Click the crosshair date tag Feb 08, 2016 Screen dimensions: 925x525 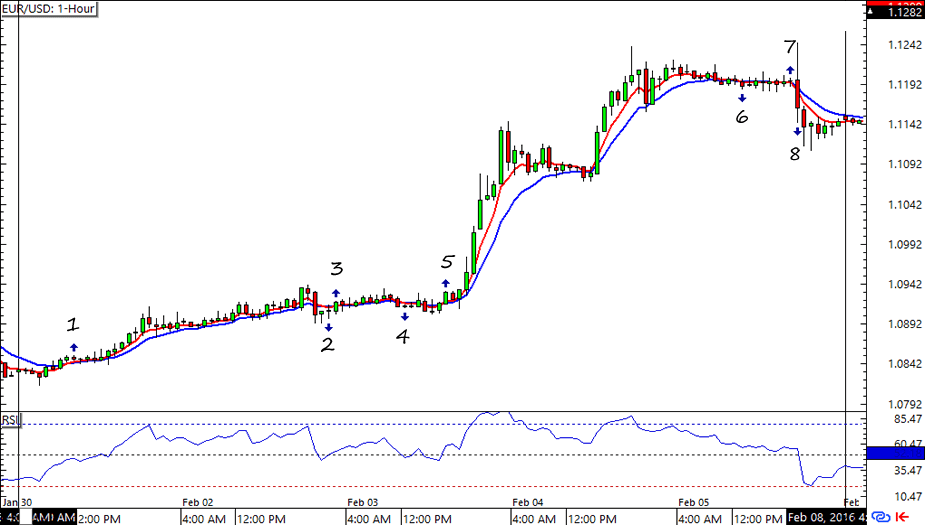pos(826,517)
